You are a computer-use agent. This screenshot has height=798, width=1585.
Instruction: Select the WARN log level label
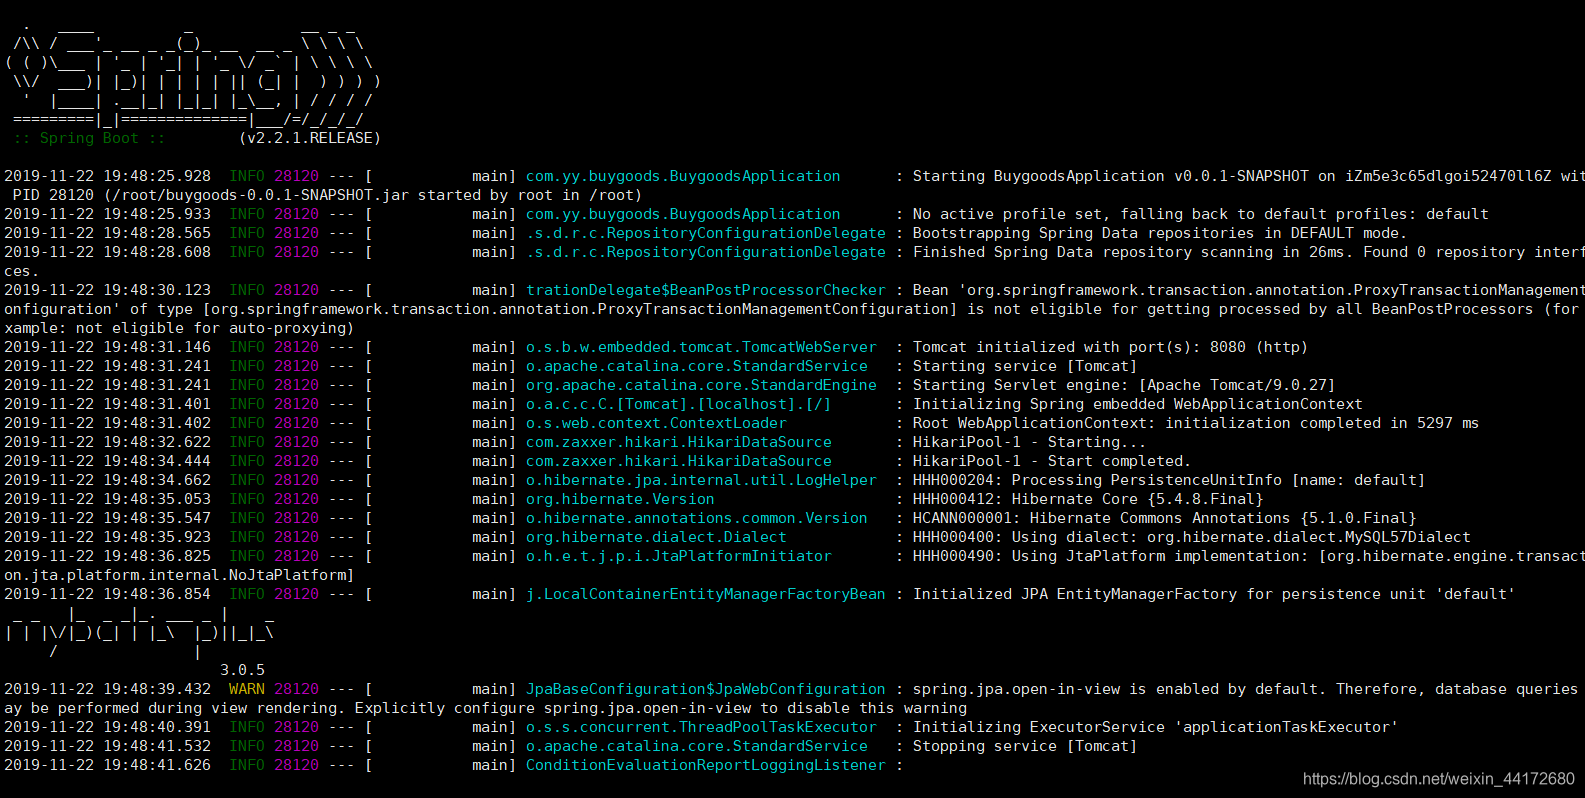247,689
